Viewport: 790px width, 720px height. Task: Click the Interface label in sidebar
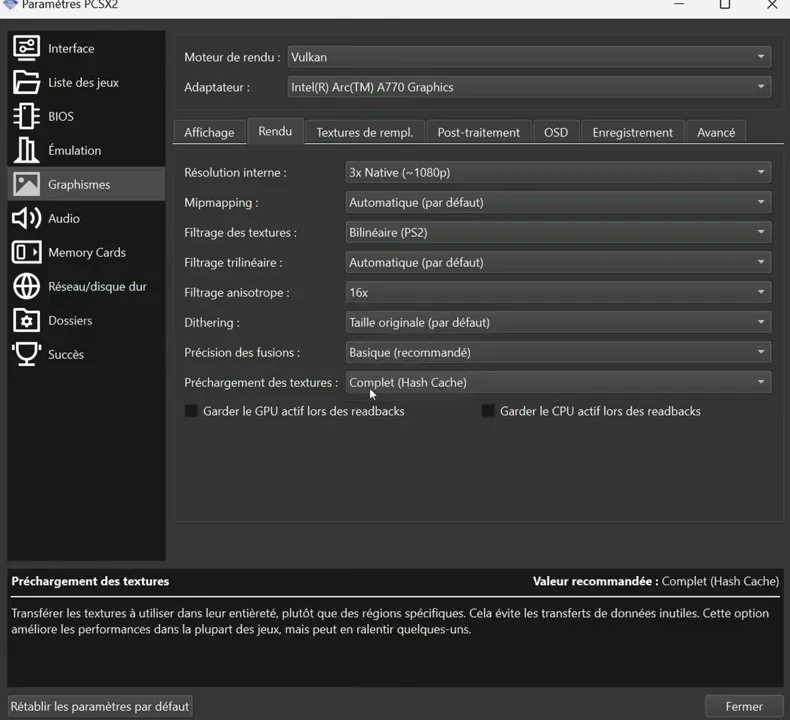(x=71, y=48)
